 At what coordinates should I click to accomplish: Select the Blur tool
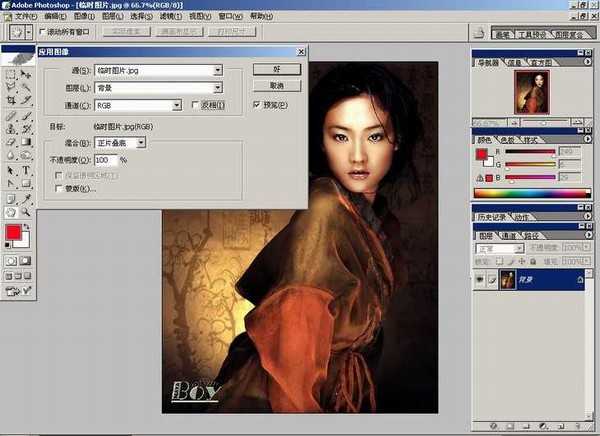coord(11,155)
